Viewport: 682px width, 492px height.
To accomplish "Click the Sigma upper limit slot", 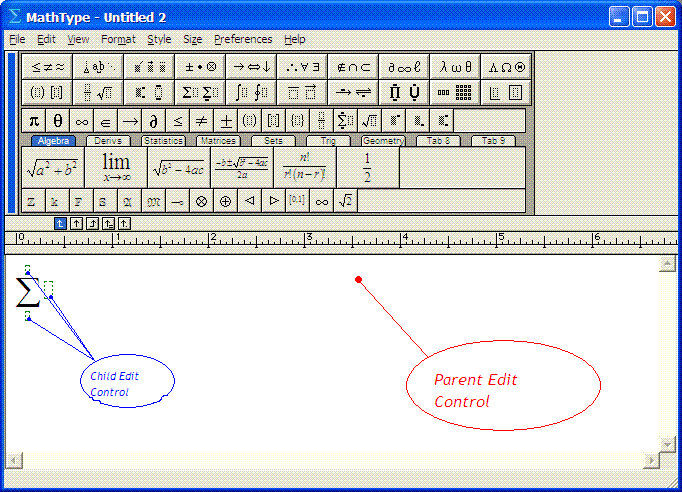I will point(27,269).
